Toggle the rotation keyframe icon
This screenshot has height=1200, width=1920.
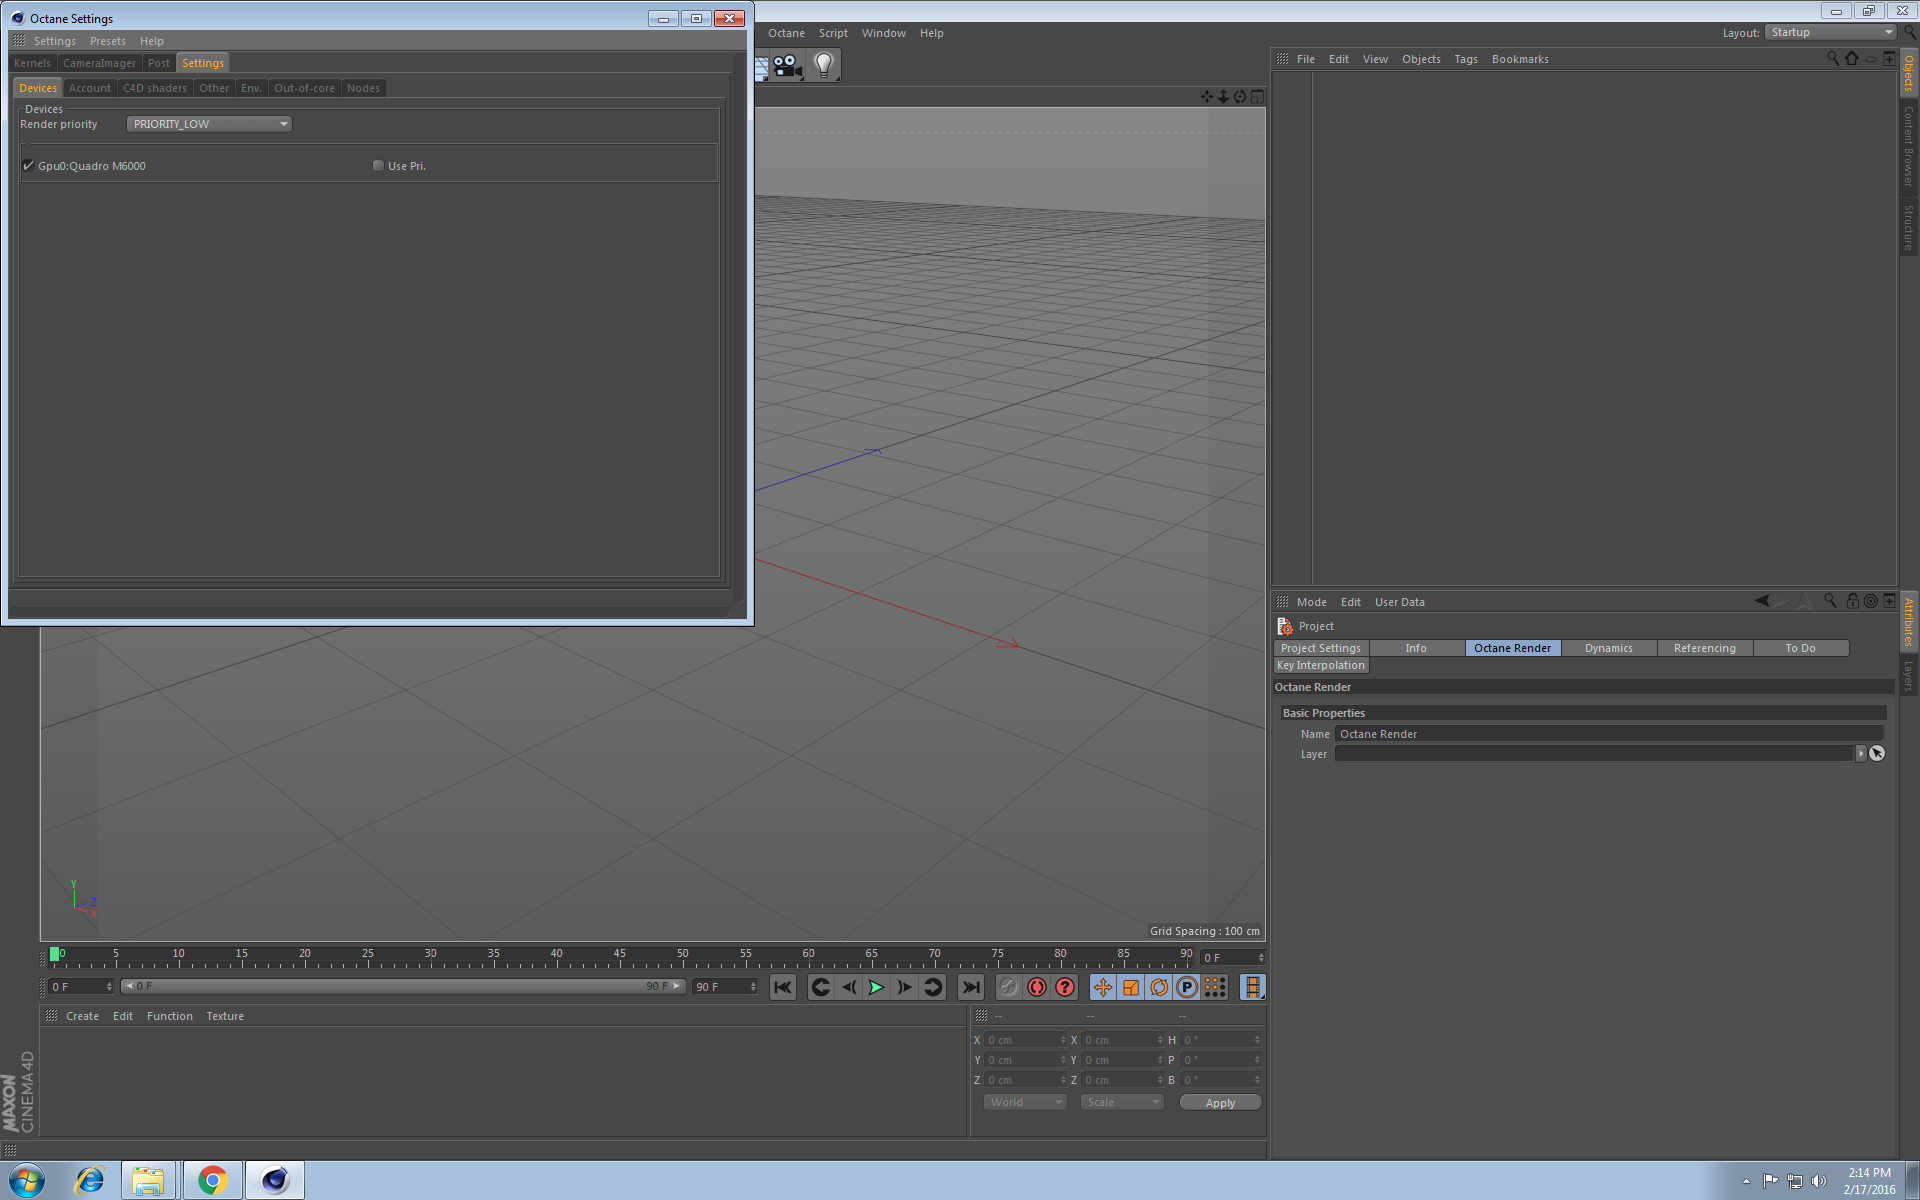[1158, 988]
